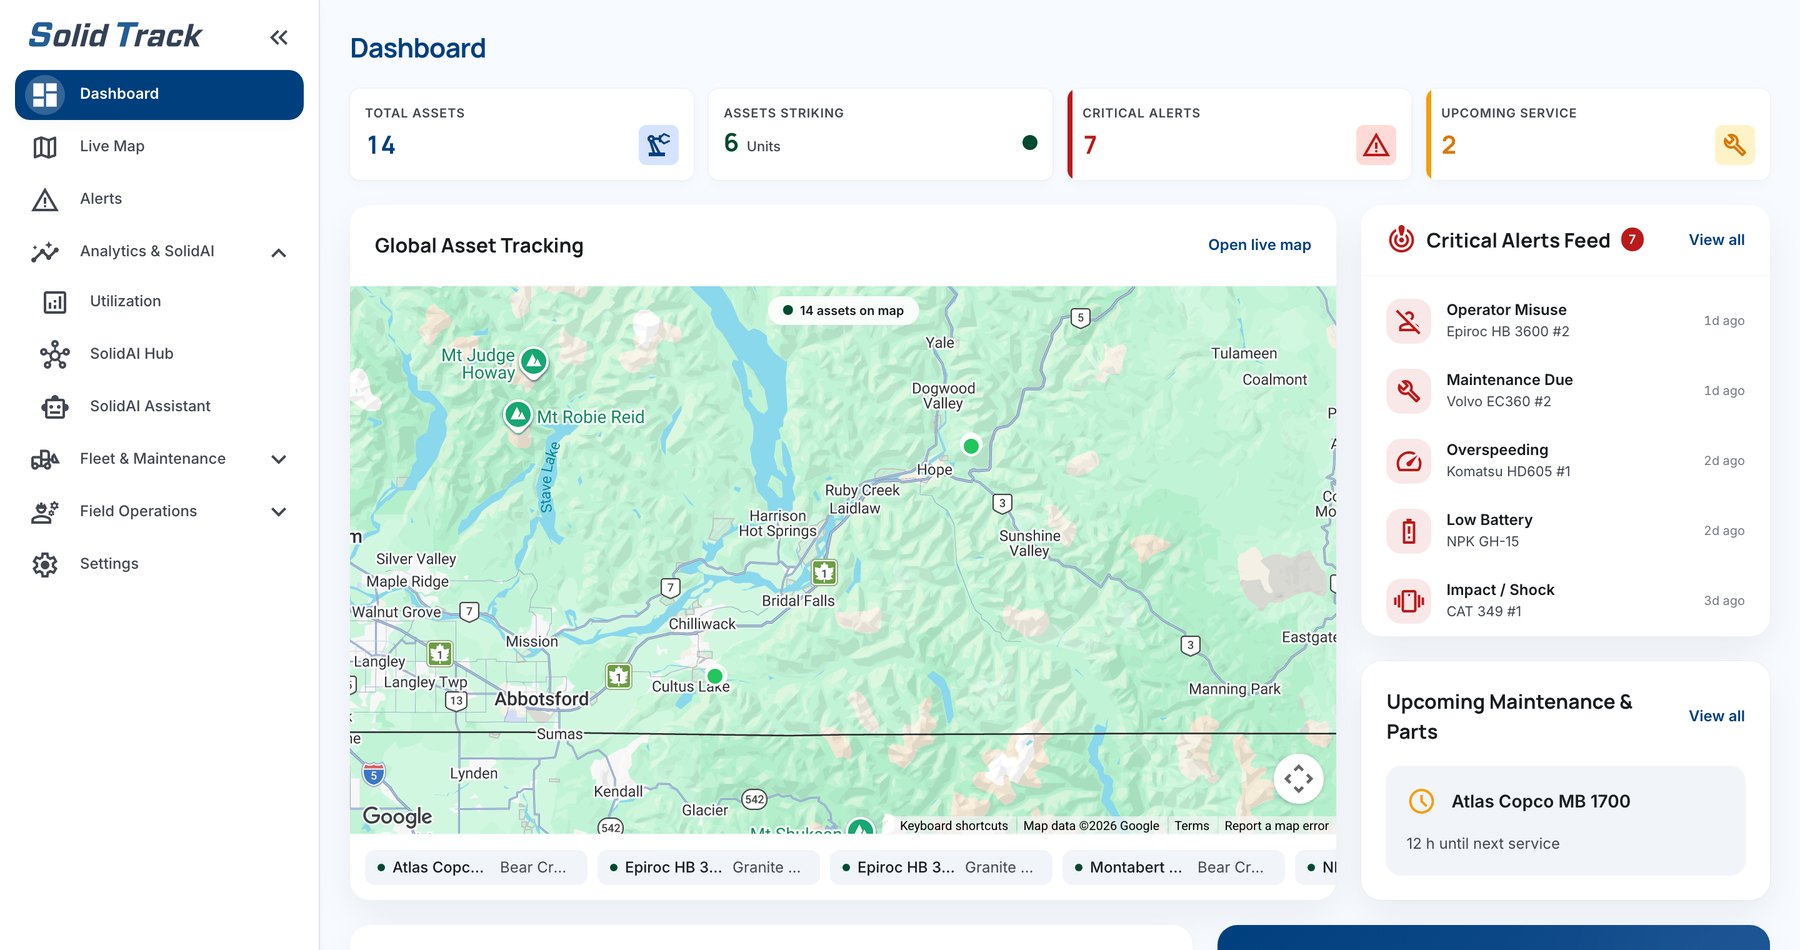This screenshot has width=1800, height=950.
Task: Click the Total Assets excavator icon
Action: 658,145
